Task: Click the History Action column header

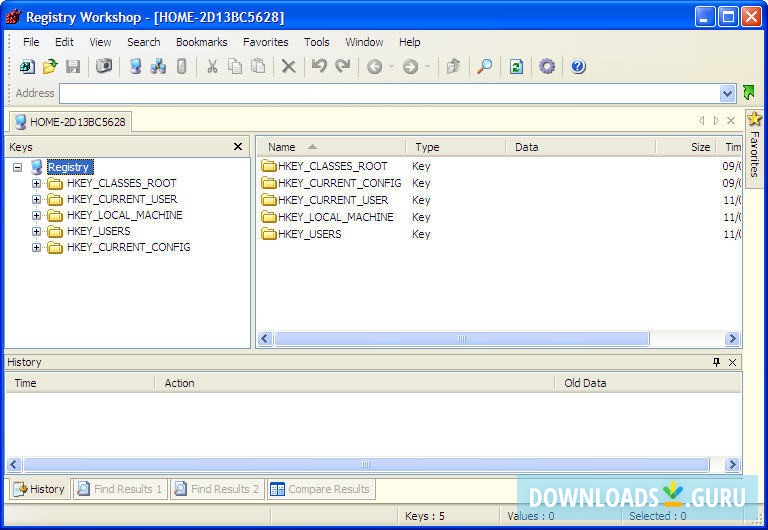Action: click(355, 383)
